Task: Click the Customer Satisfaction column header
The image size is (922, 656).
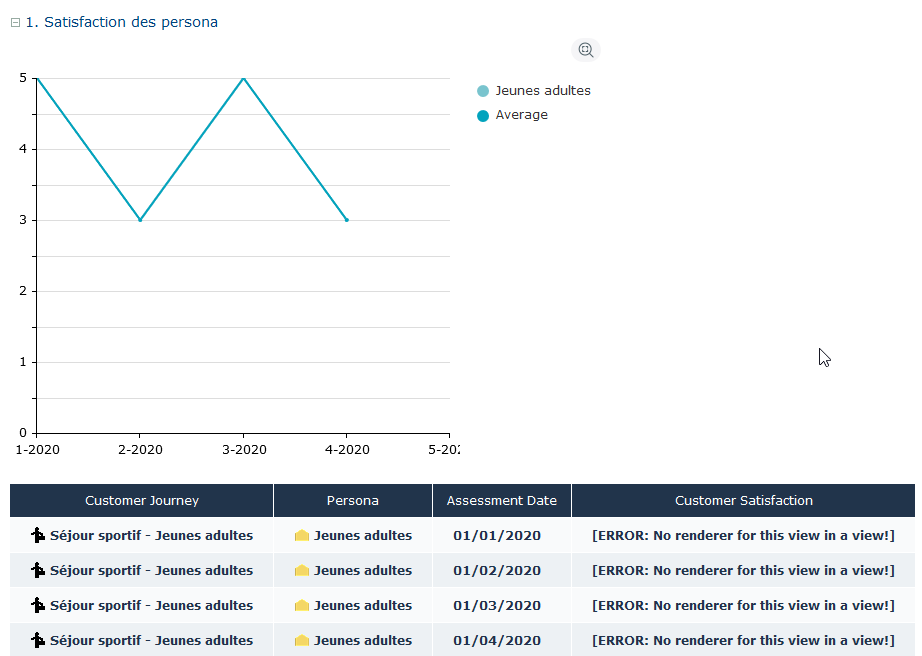Action: pos(743,501)
